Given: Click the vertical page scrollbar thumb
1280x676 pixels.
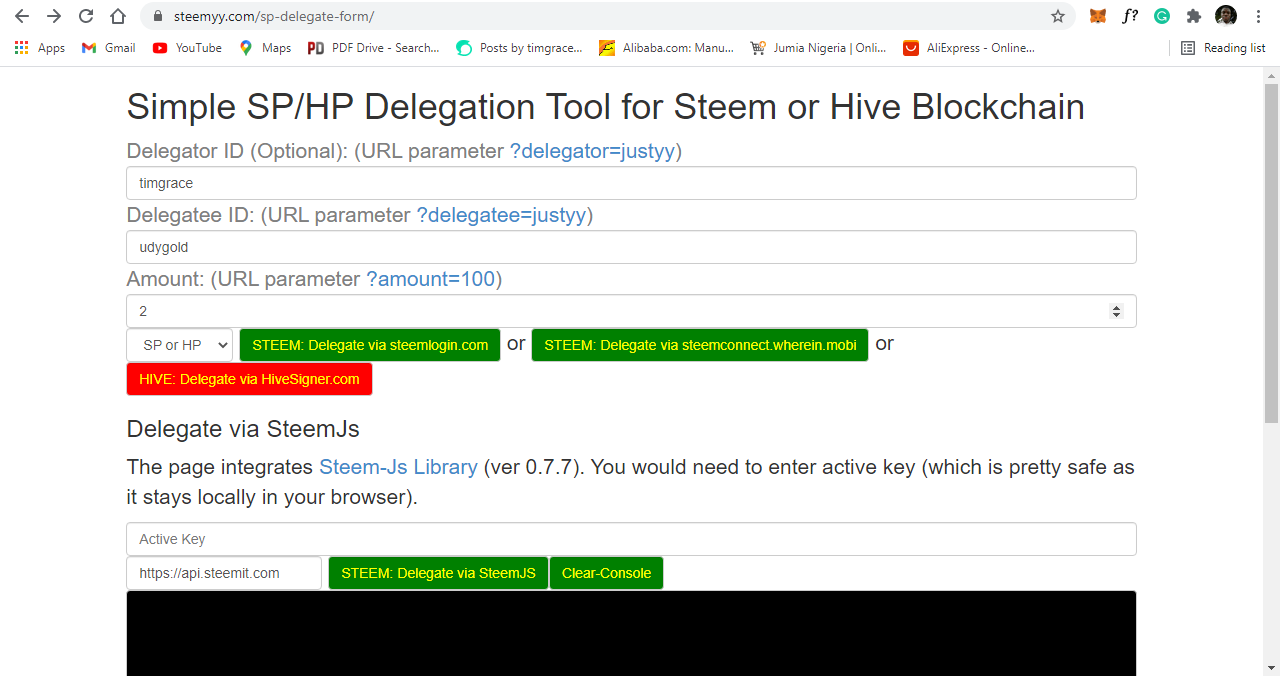Looking at the screenshot, I should click(1271, 253).
